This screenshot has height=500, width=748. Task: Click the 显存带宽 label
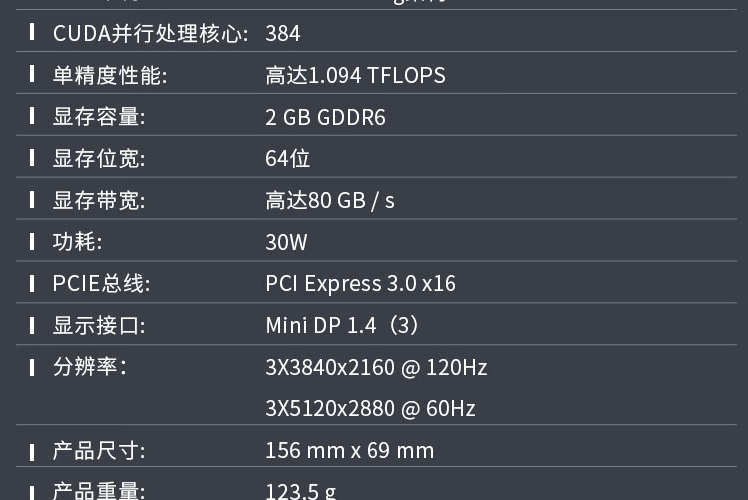coord(99,201)
